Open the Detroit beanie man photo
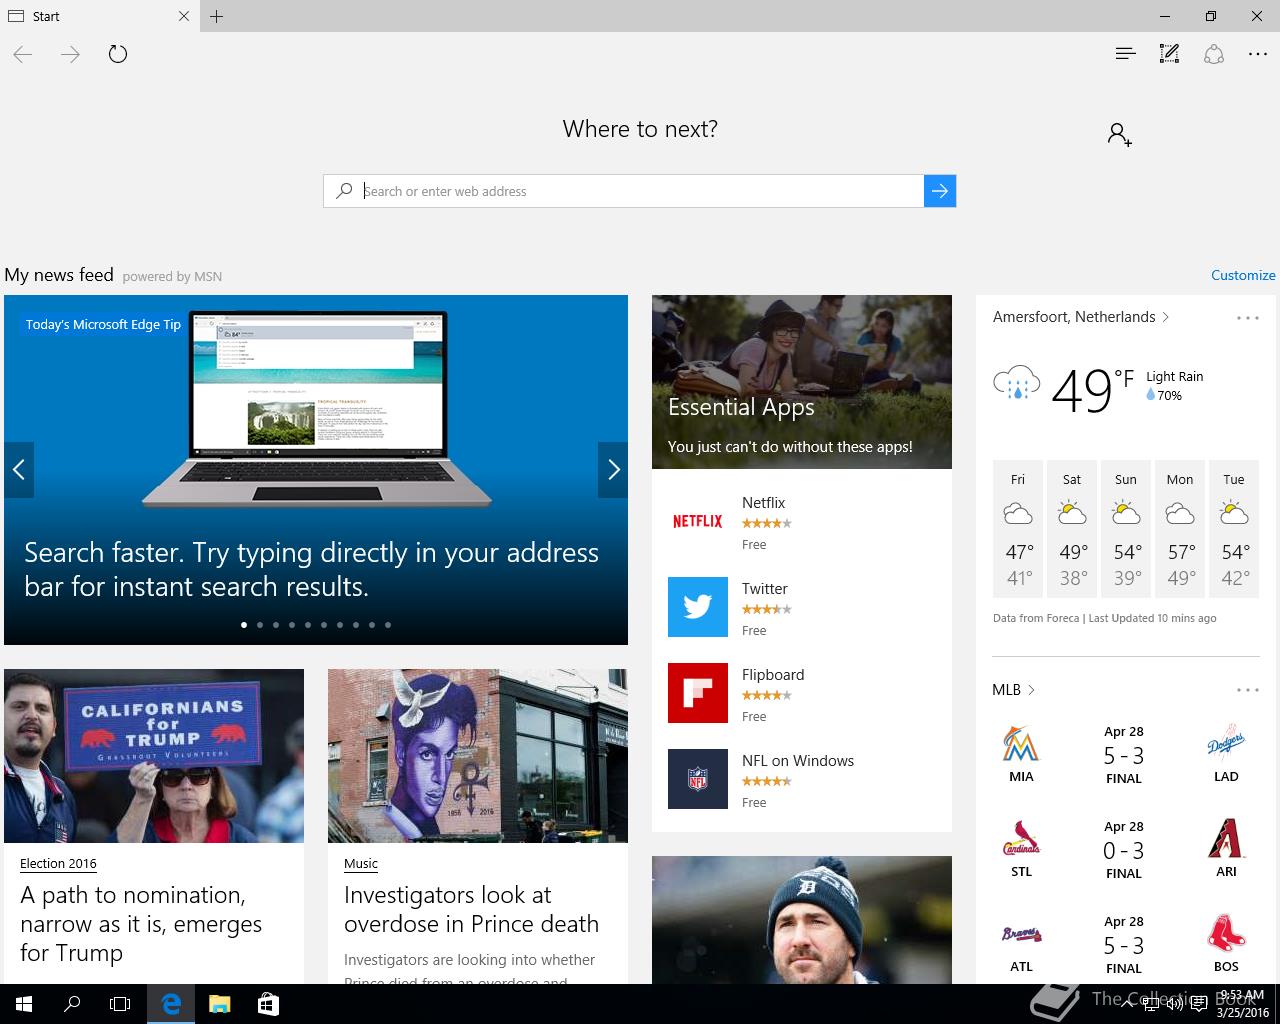 [x=802, y=920]
